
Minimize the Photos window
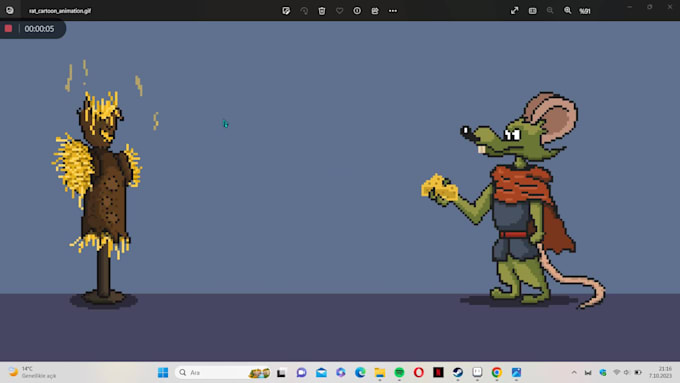(x=630, y=7)
